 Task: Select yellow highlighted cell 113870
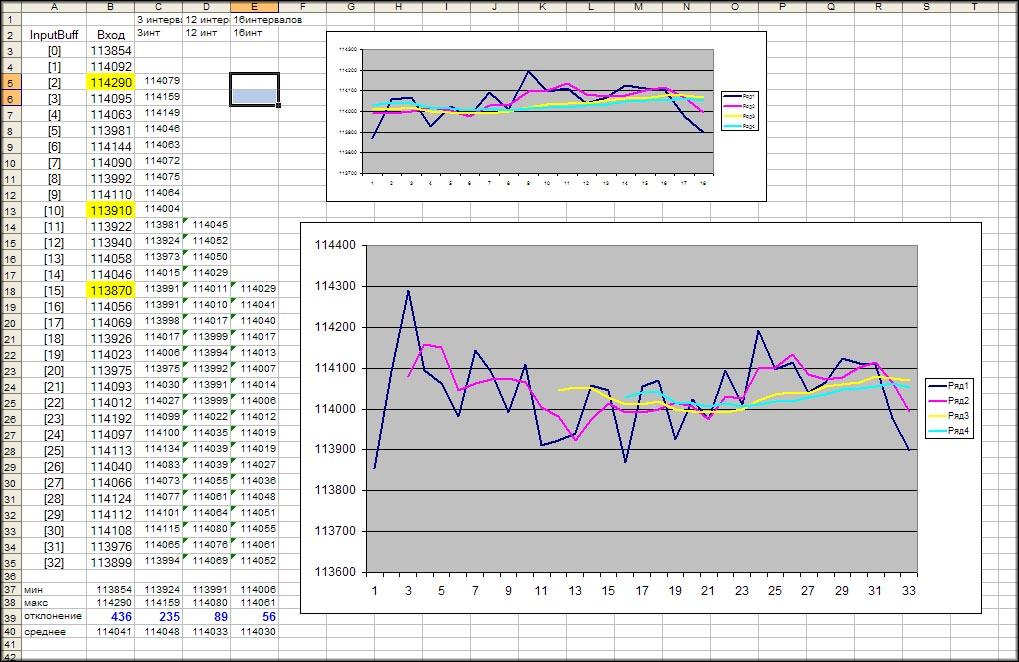pyautogui.click(x=111, y=289)
